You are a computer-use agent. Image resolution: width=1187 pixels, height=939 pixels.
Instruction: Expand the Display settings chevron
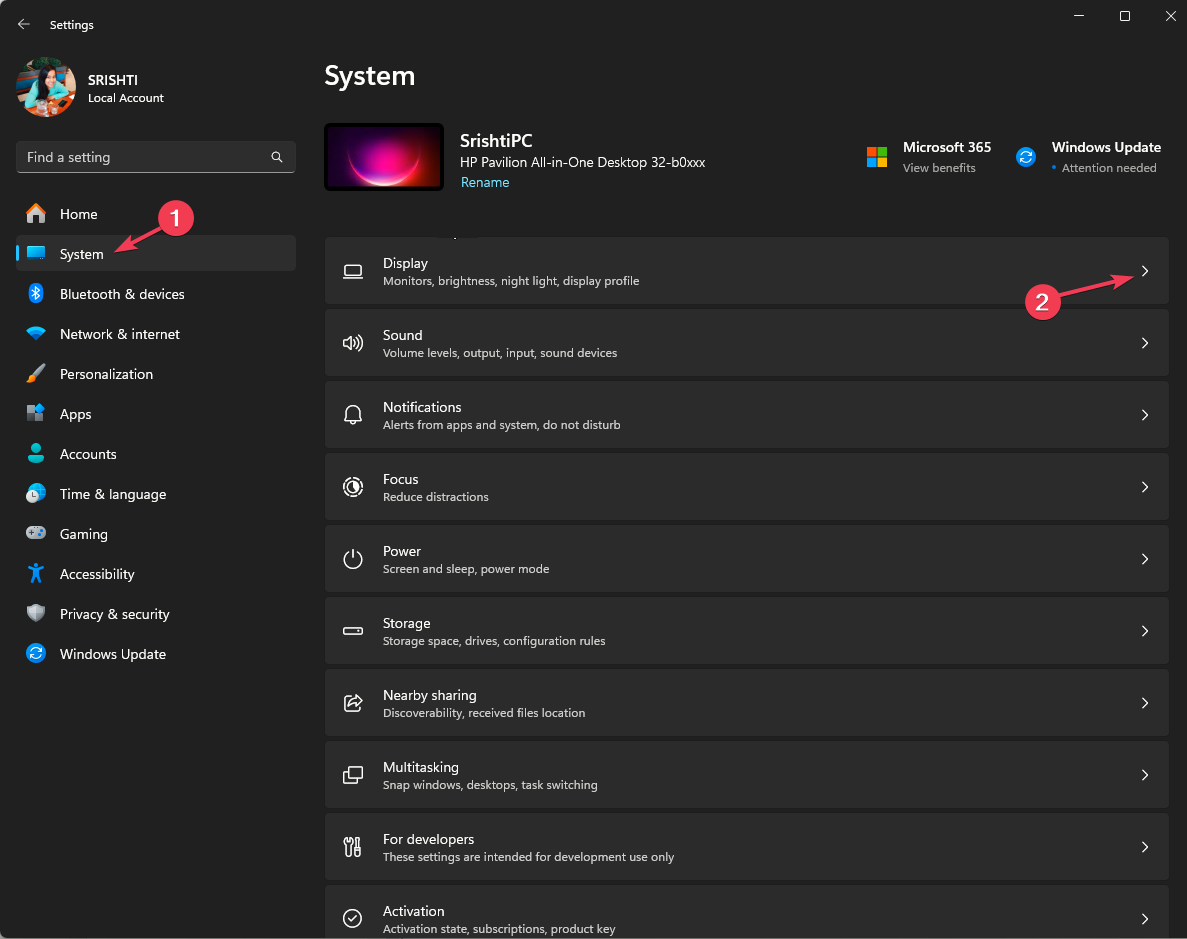click(x=1145, y=271)
